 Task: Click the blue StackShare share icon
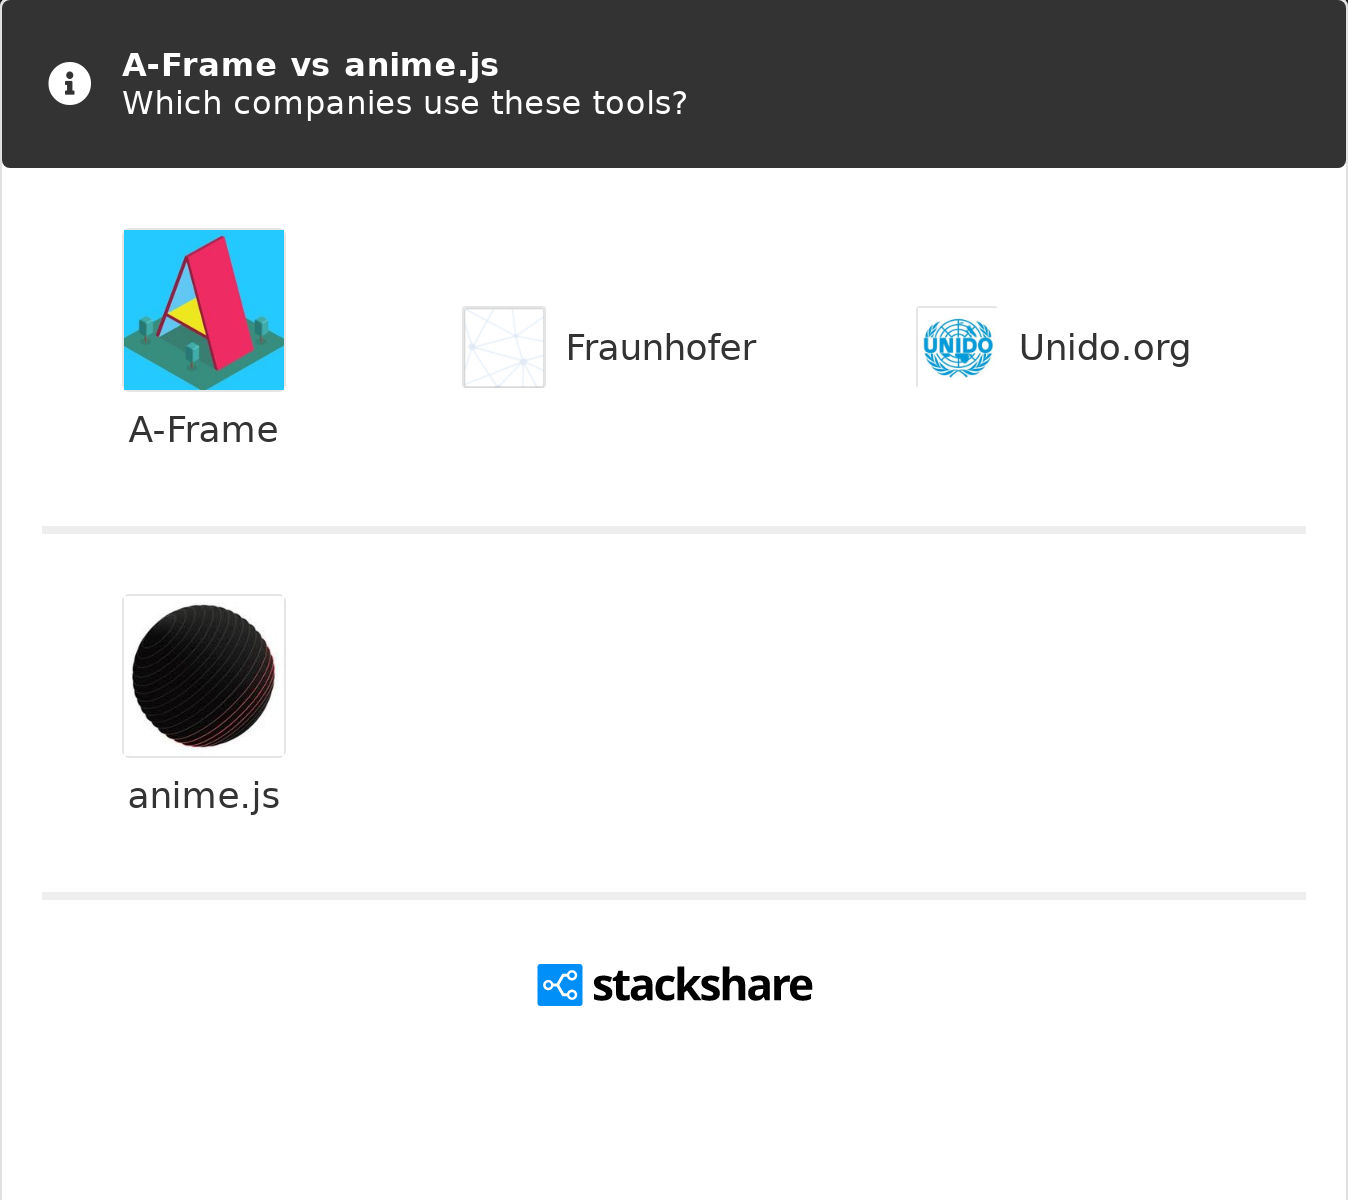tap(560, 985)
